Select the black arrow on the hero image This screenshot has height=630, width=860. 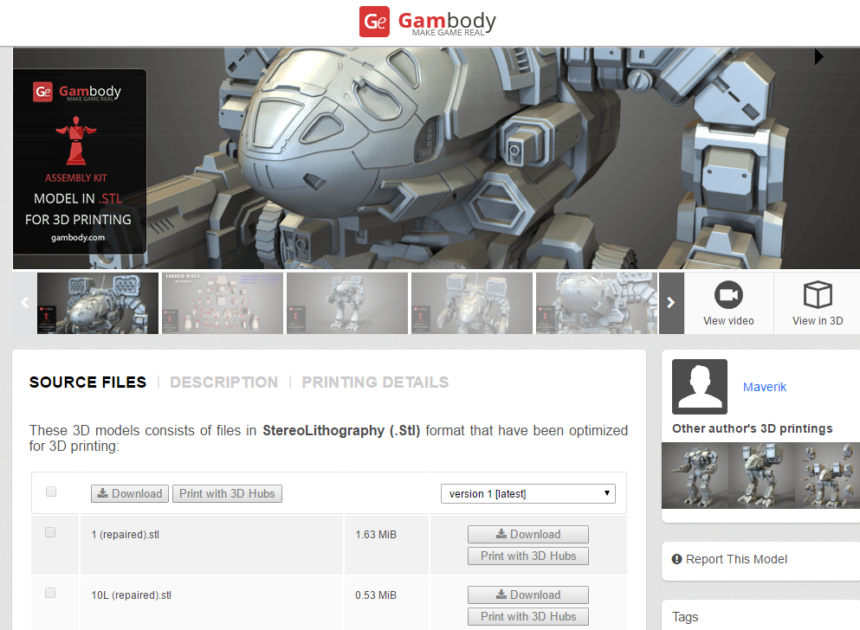click(x=818, y=57)
